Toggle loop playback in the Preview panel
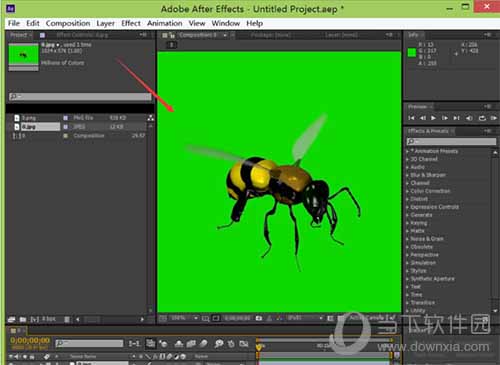Image resolution: width=500 pixels, height=365 pixels. 482,118
